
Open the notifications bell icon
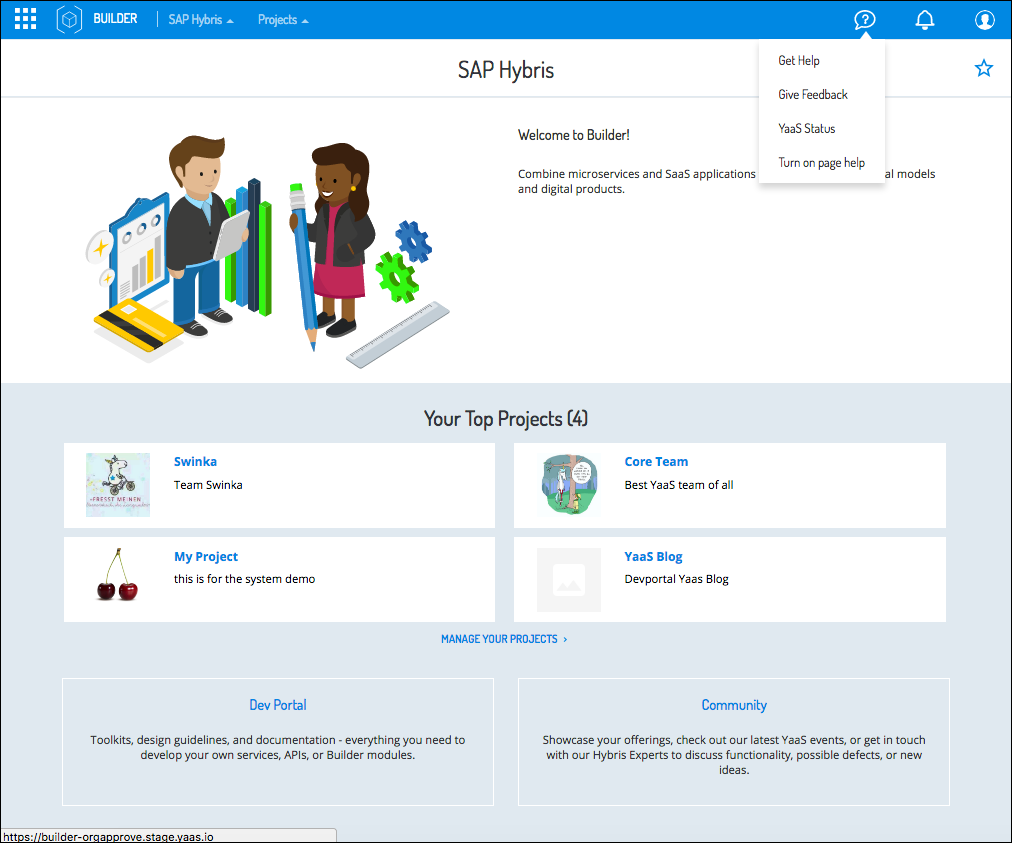pos(924,20)
